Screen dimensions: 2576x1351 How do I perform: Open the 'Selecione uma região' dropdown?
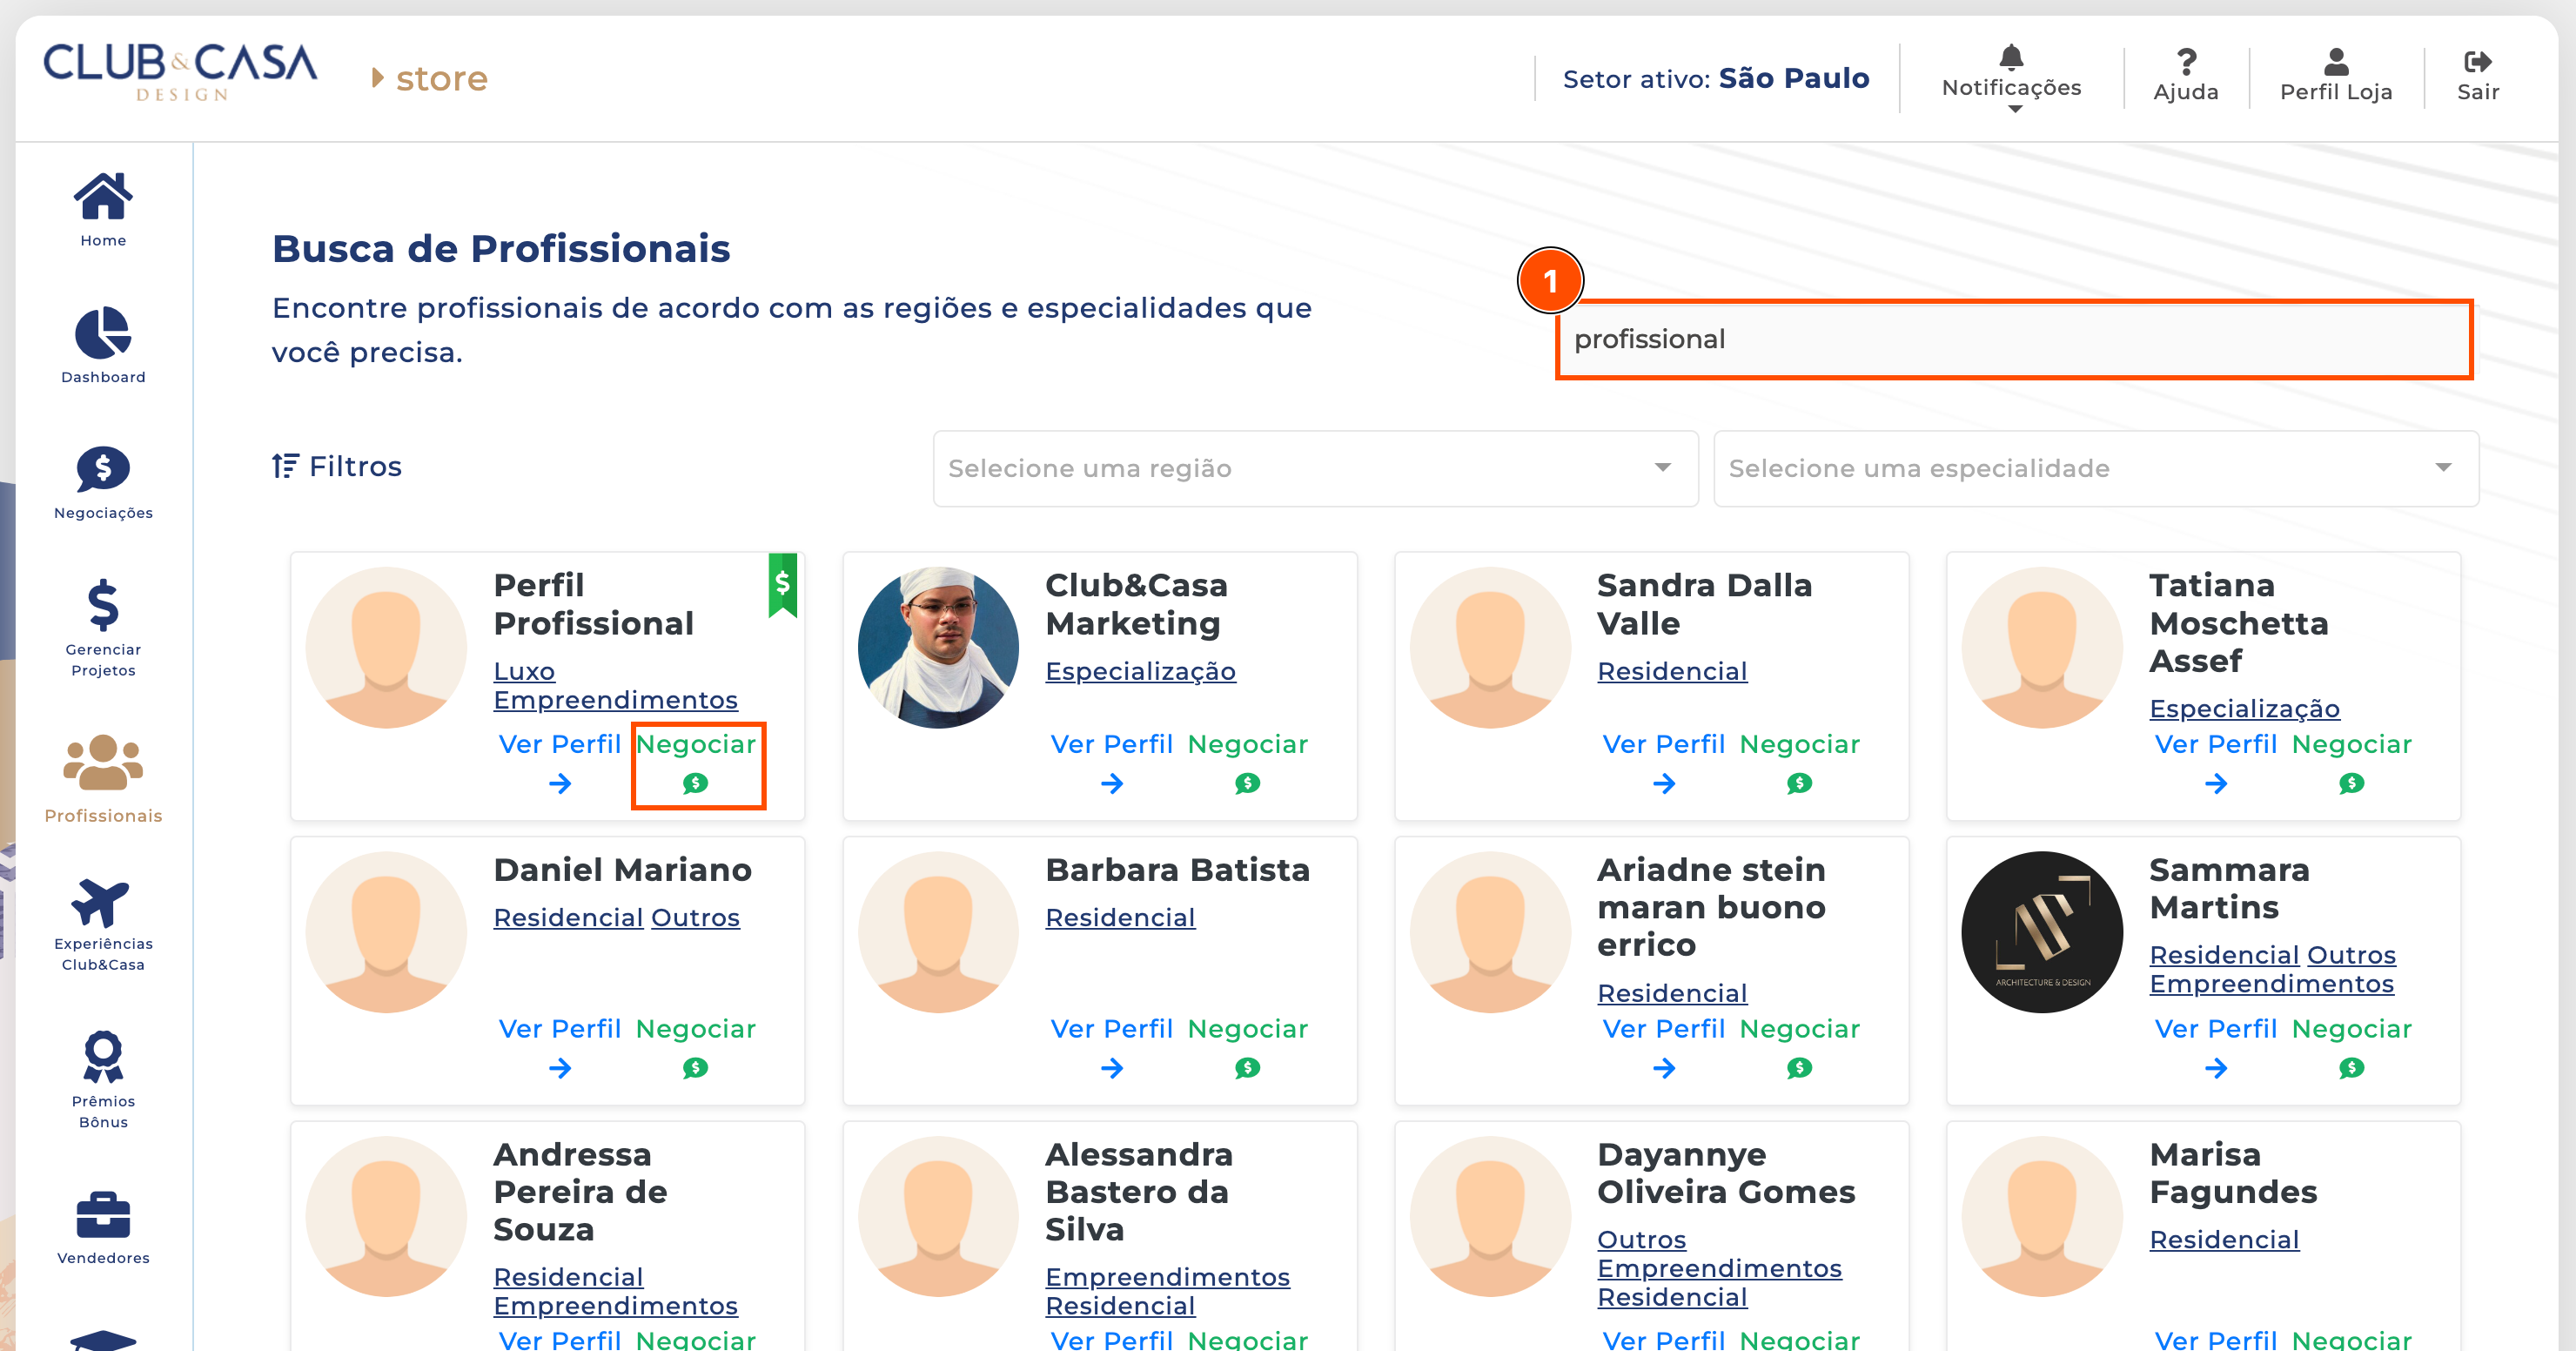(x=1315, y=468)
